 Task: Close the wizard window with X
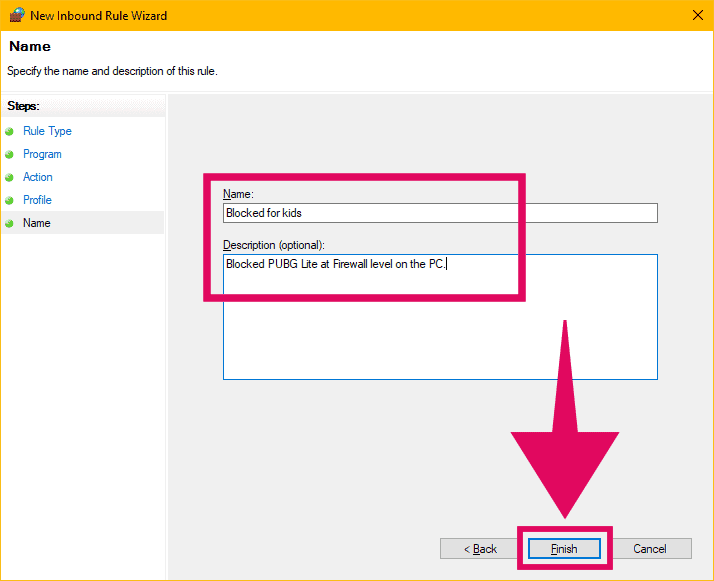point(698,15)
